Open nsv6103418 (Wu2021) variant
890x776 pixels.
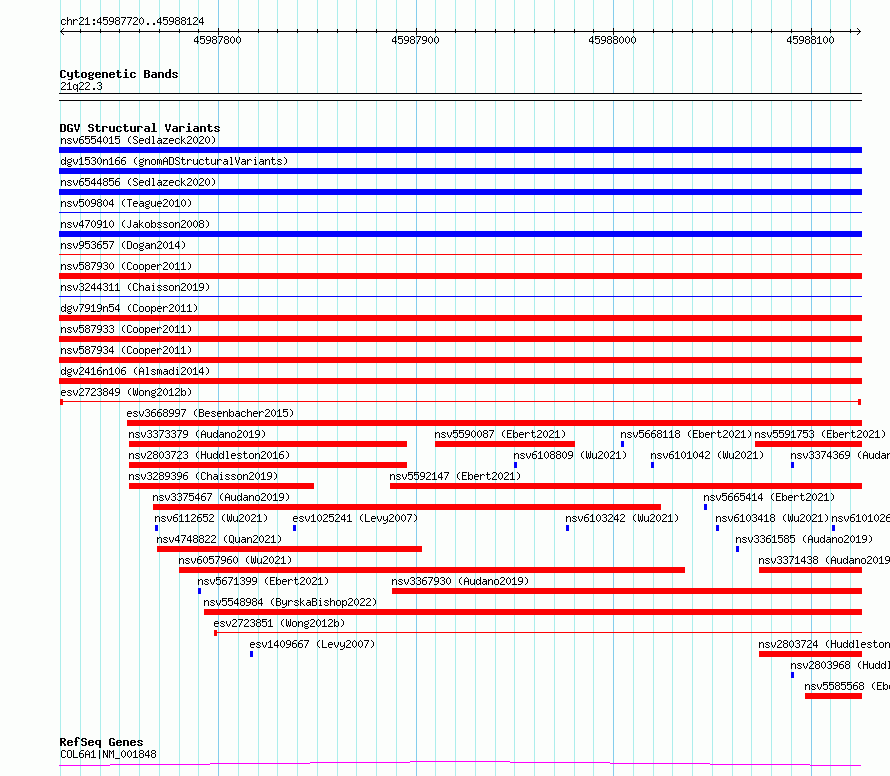772,518
